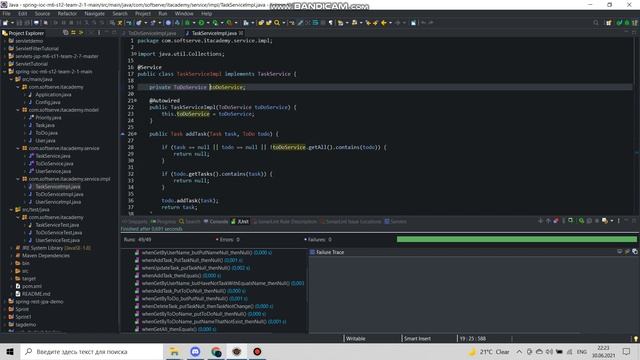Click Previous Failure arrow in JUnit view
640x360 pixels.
549,221
